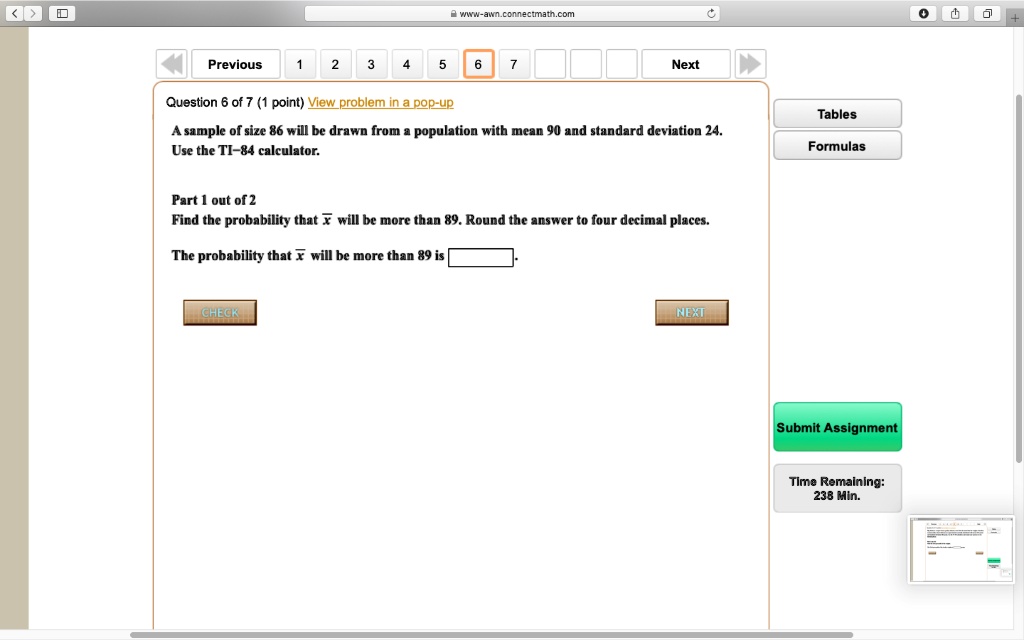The width and height of the screenshot is (1024, 640).
Task: Click the Previous navigation button
Action: pyautogui.click(x=235, y=63)
